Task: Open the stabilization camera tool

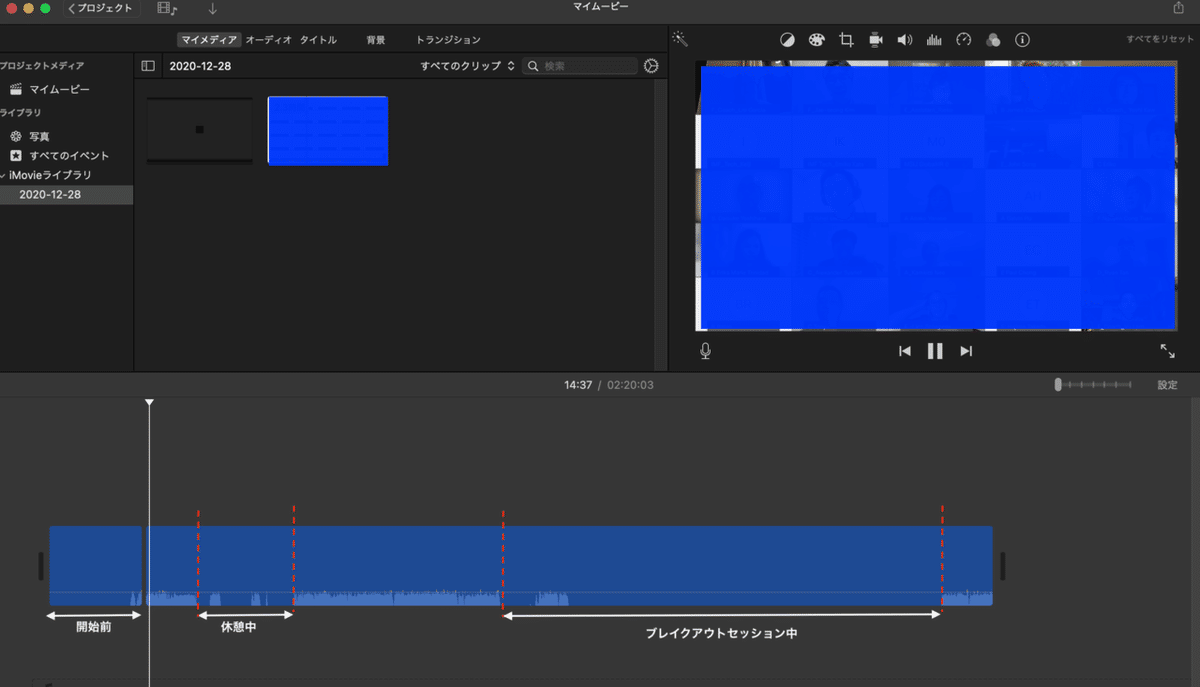Action: click(x=875, y=40)
